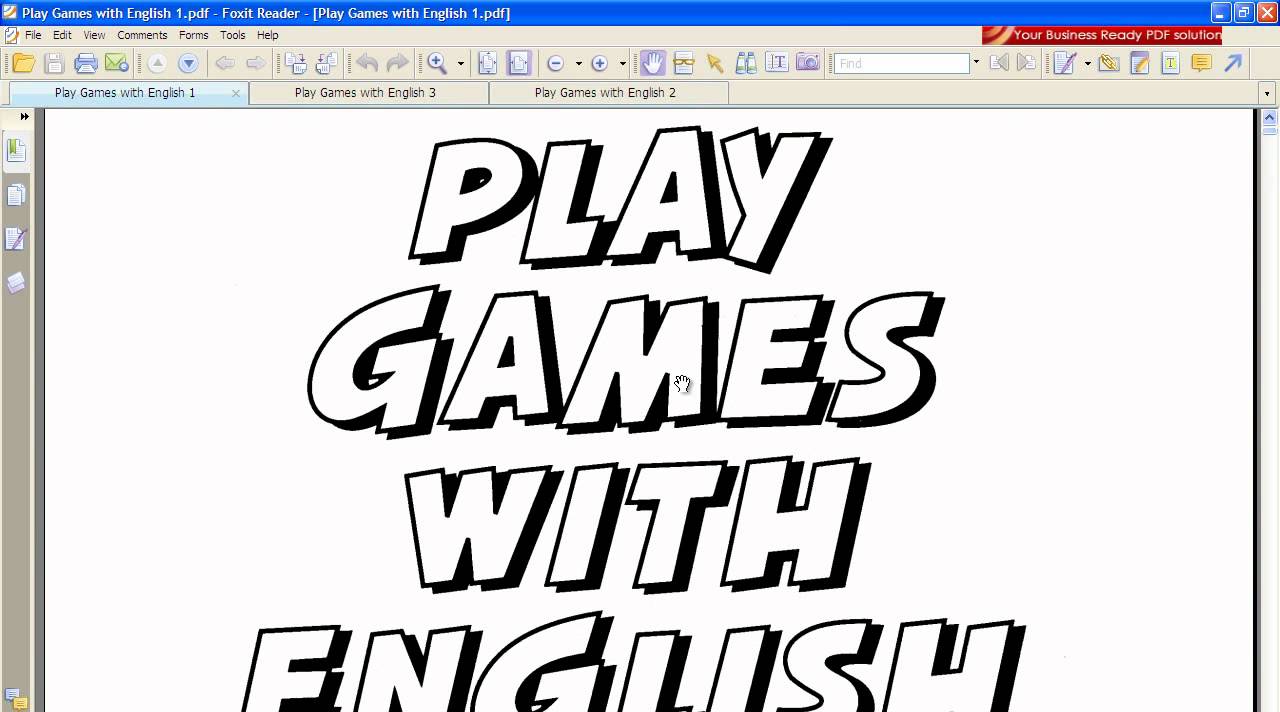Click the Your Business Ready PDF solution banner
Image resolution: width=1280 pixels, height=712 pixels.
click(x=1102, y=35)
